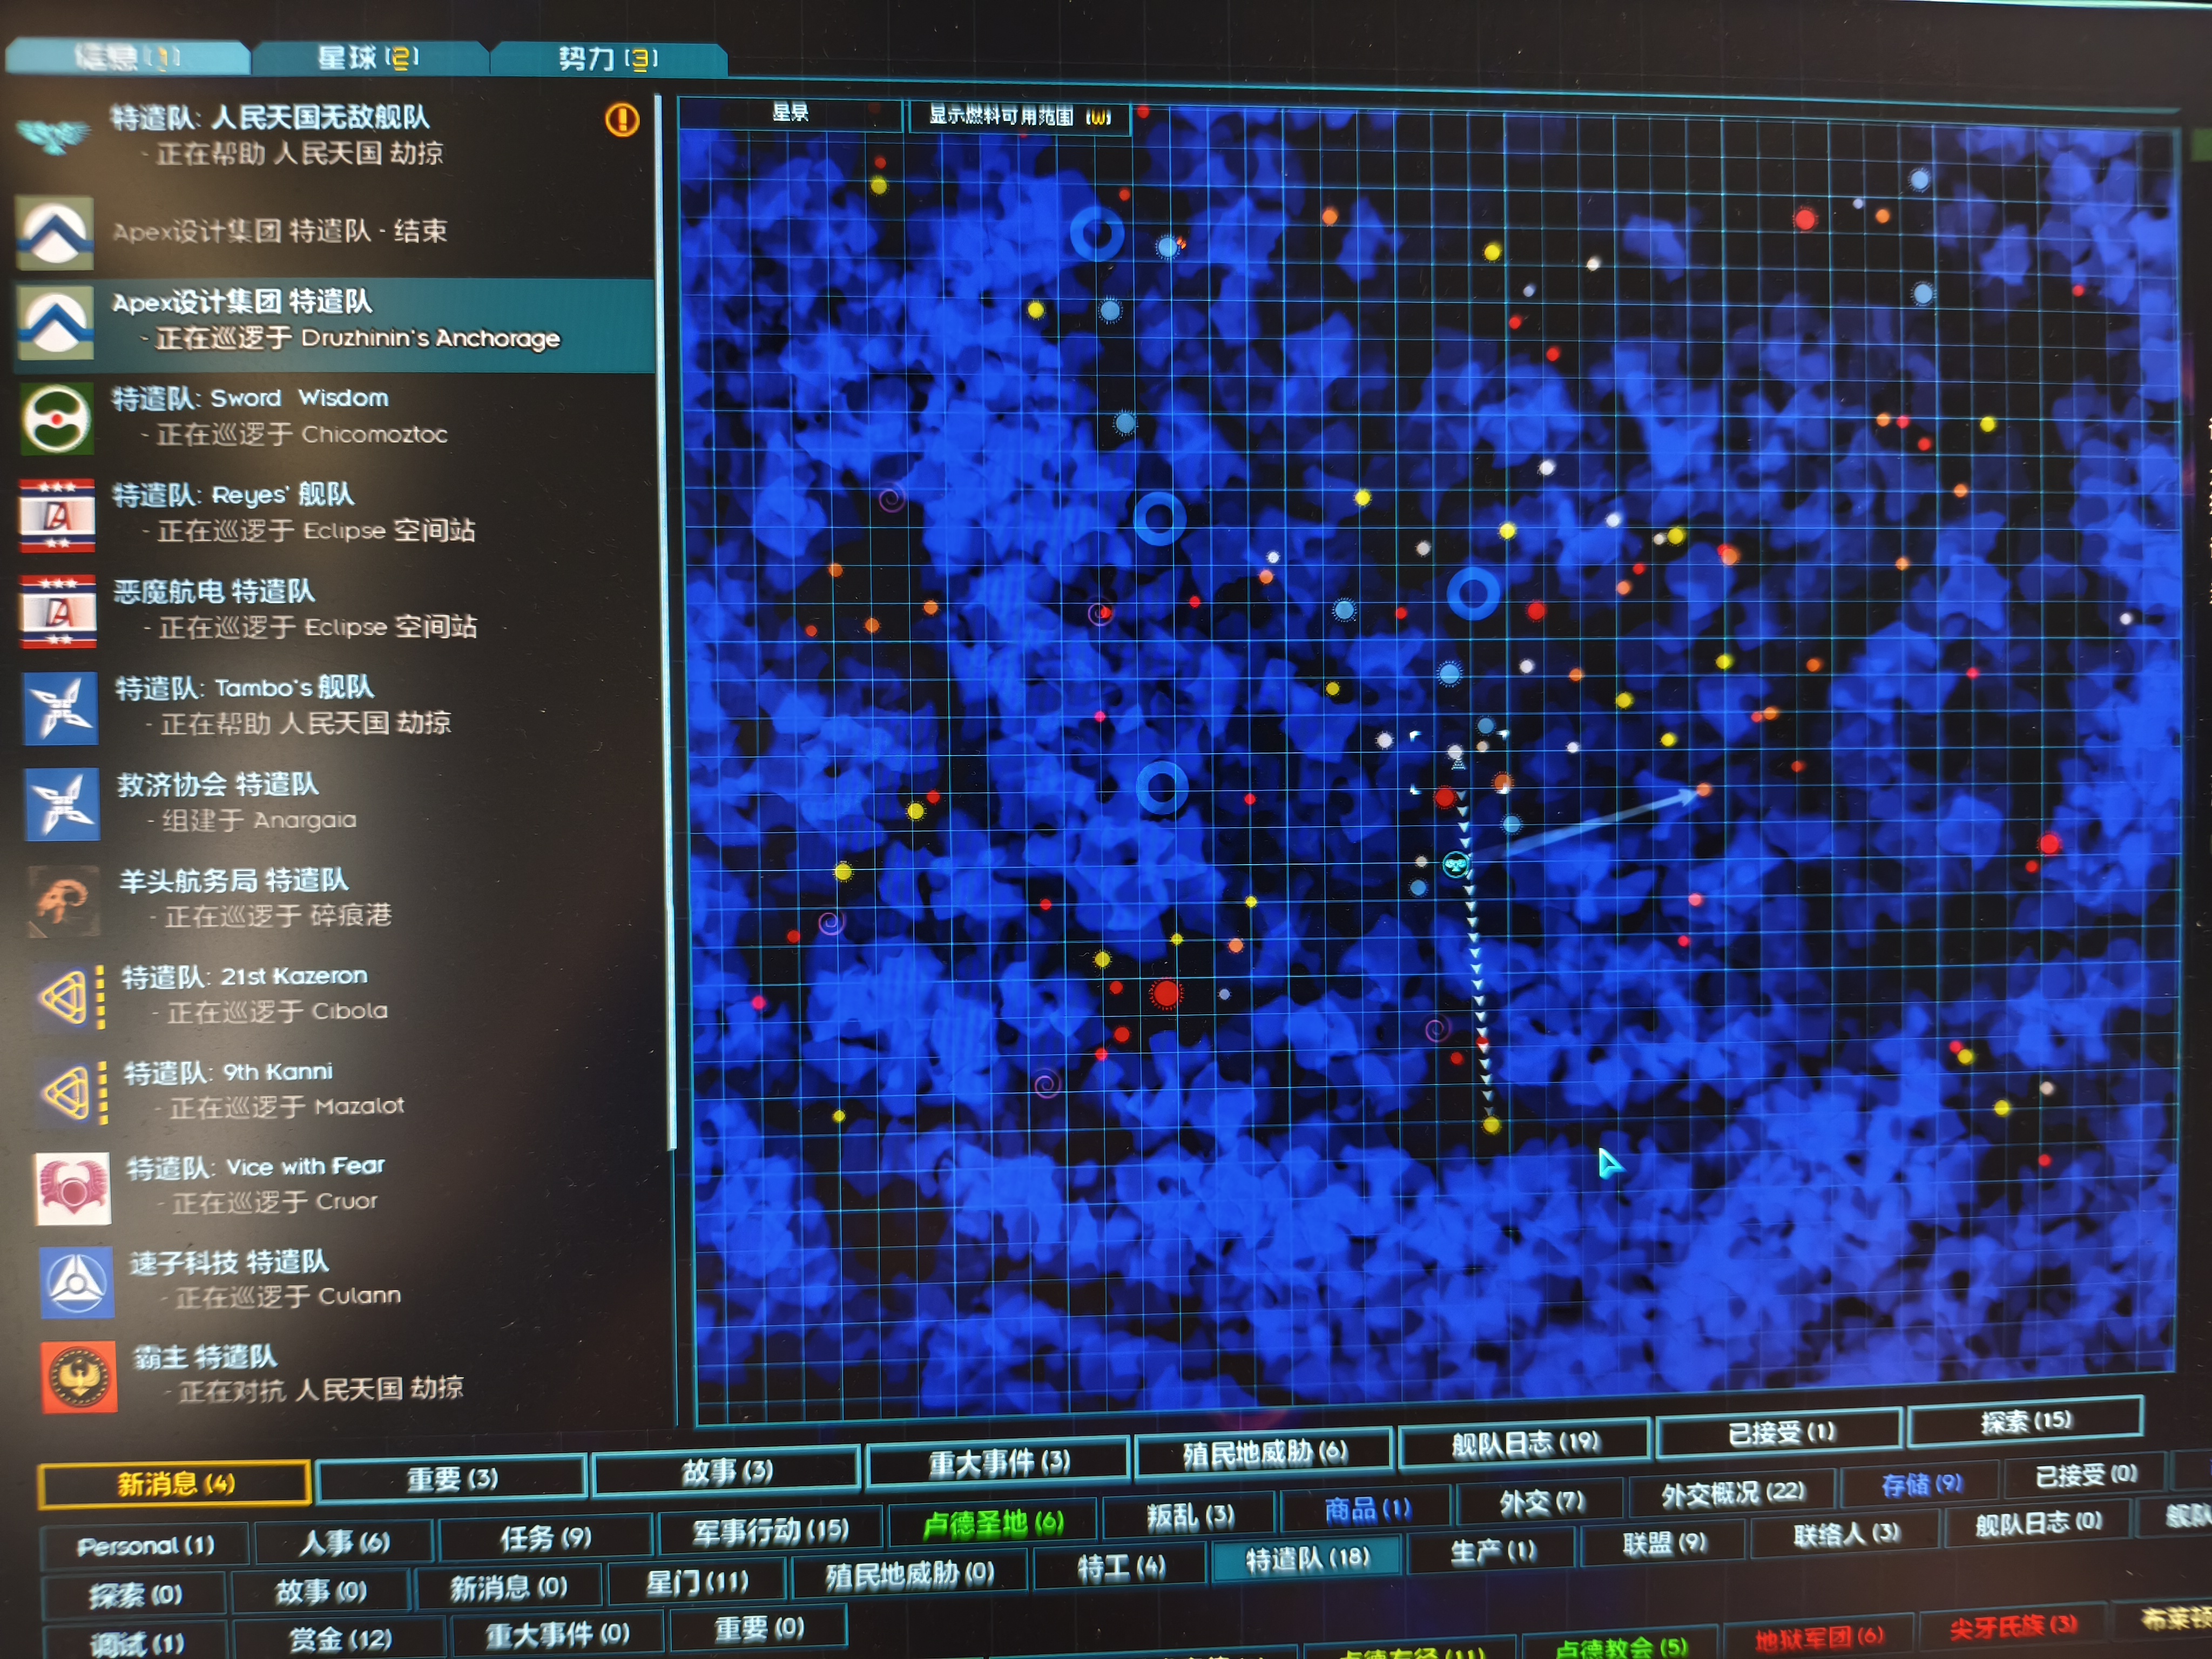
Task: Select the 重大事件 (0) tag button
Action: point(557,1634)
